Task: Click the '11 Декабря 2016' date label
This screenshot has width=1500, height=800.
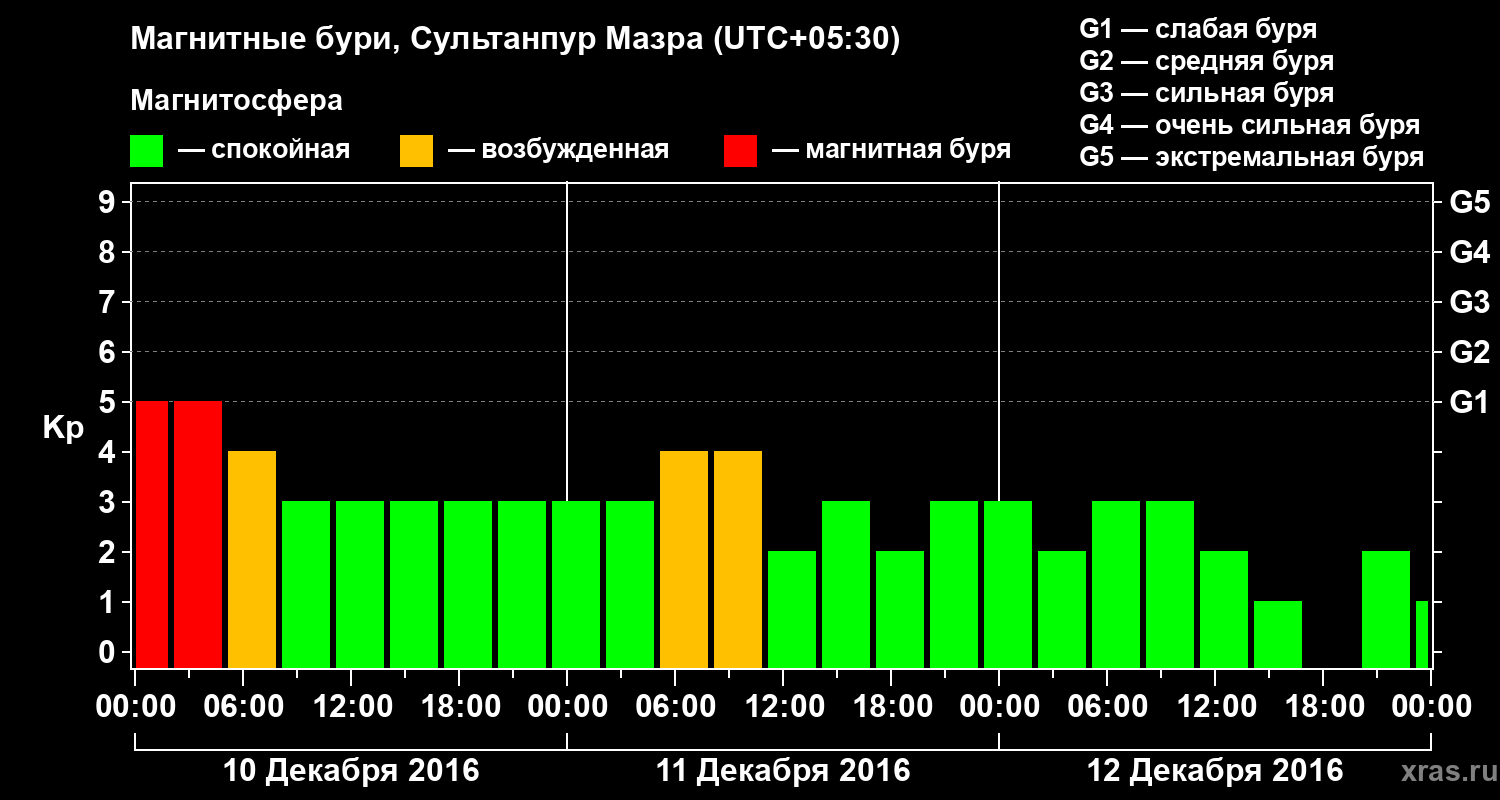Action: click(783, 771)
